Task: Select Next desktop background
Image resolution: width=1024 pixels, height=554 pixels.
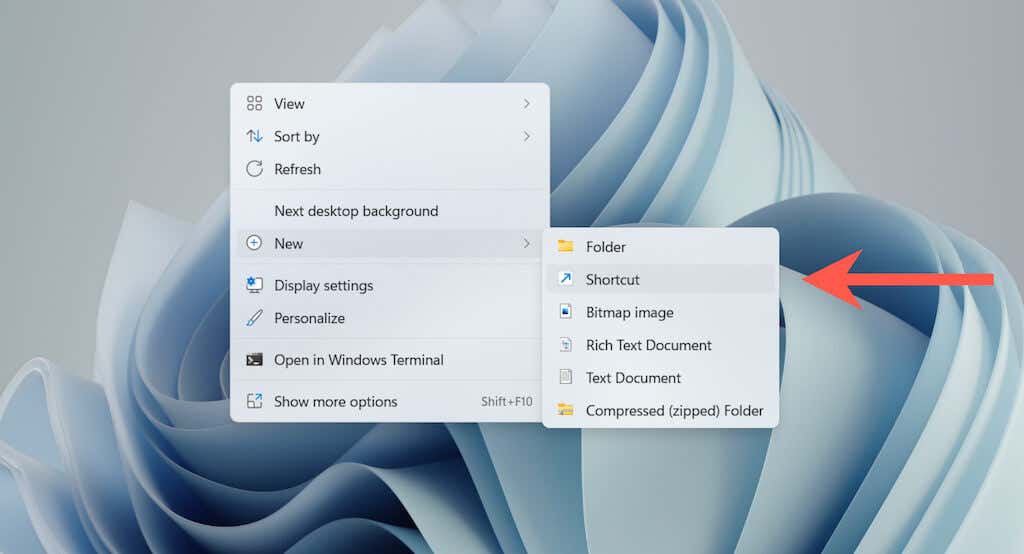Action: (x=389, y=210)
